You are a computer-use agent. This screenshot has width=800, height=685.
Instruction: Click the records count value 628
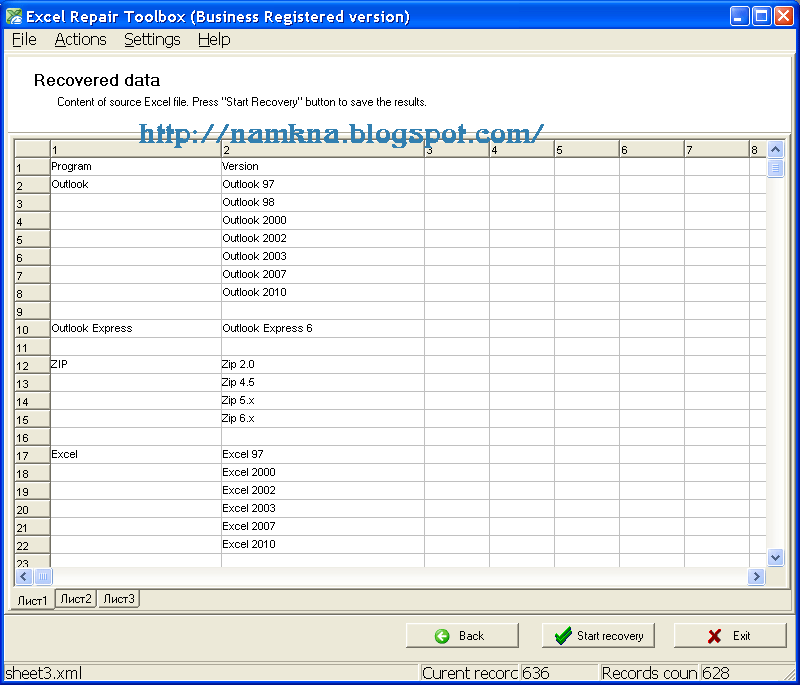(x=715, y=673)
